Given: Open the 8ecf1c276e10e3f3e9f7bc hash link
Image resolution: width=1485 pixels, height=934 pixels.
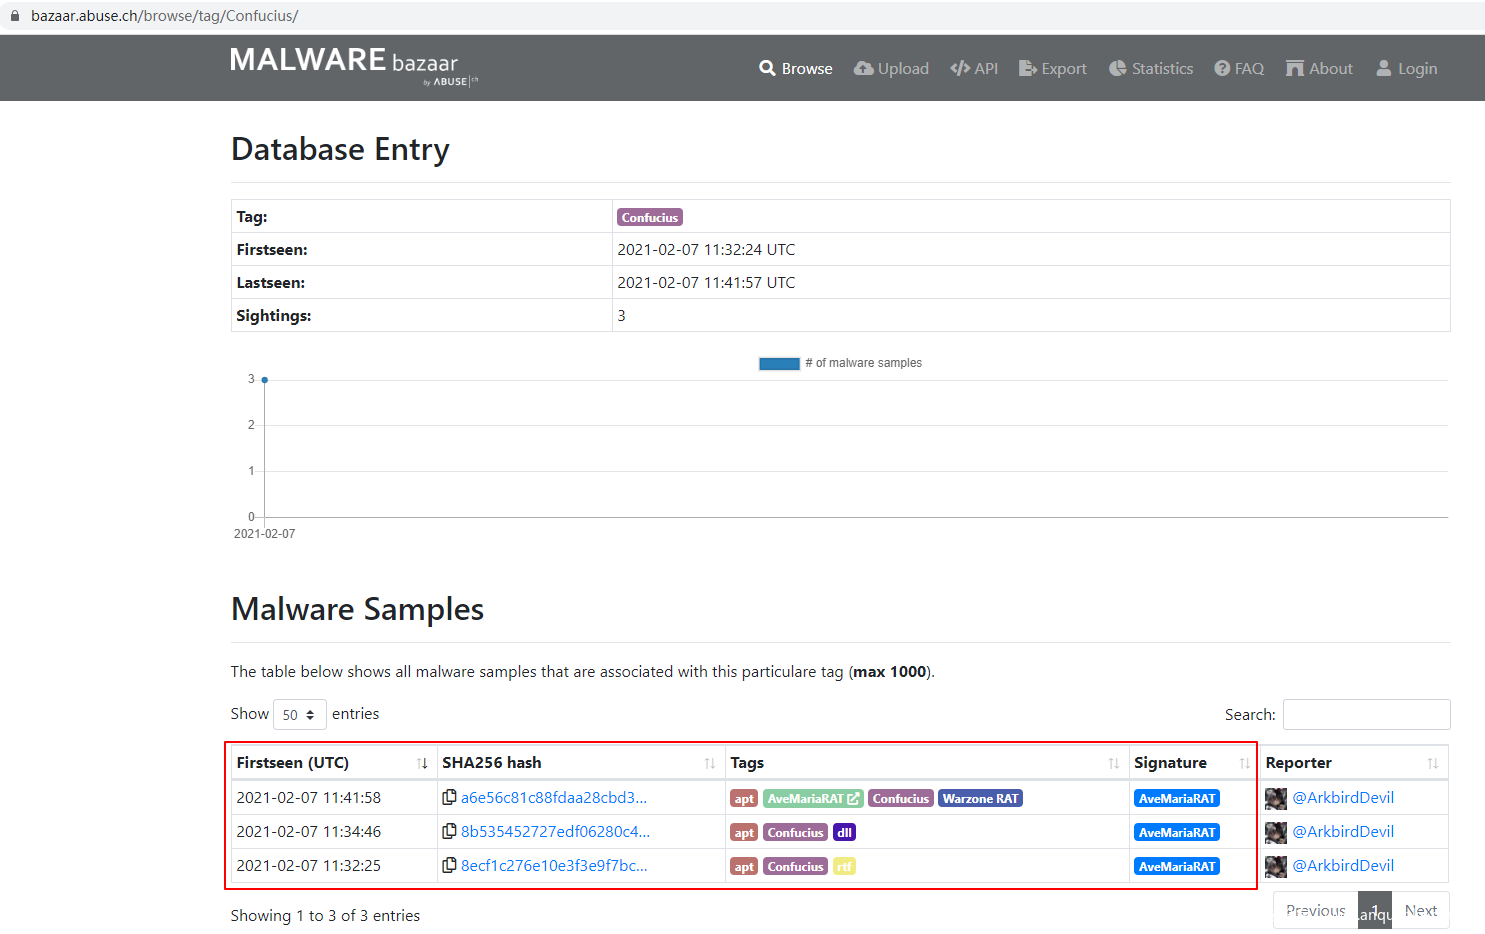Looking at the screenshot, I should click(554, 866).
